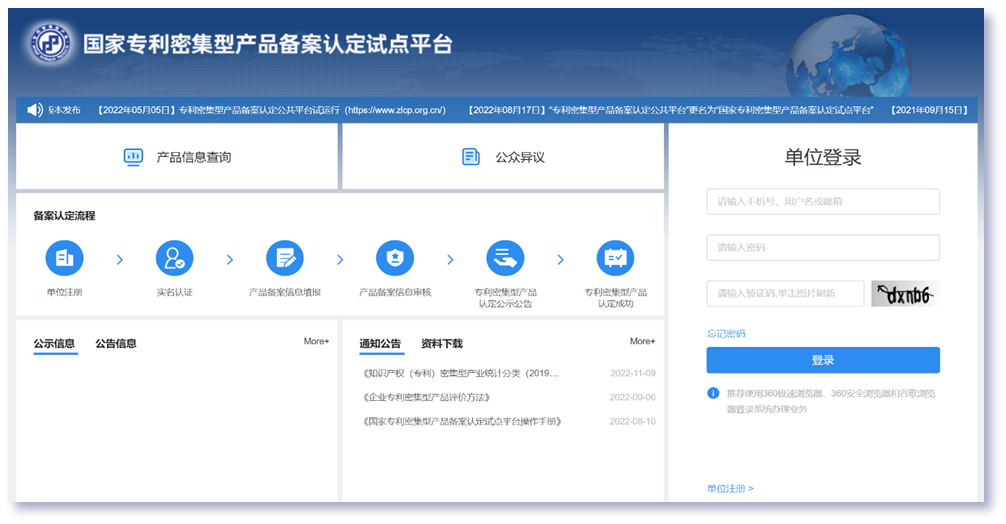Open the 企业专利密集型产品评价方法 notice
The width and height of the screenshot is (1006, 524).
pyautogui.click(x=428, y=397)
